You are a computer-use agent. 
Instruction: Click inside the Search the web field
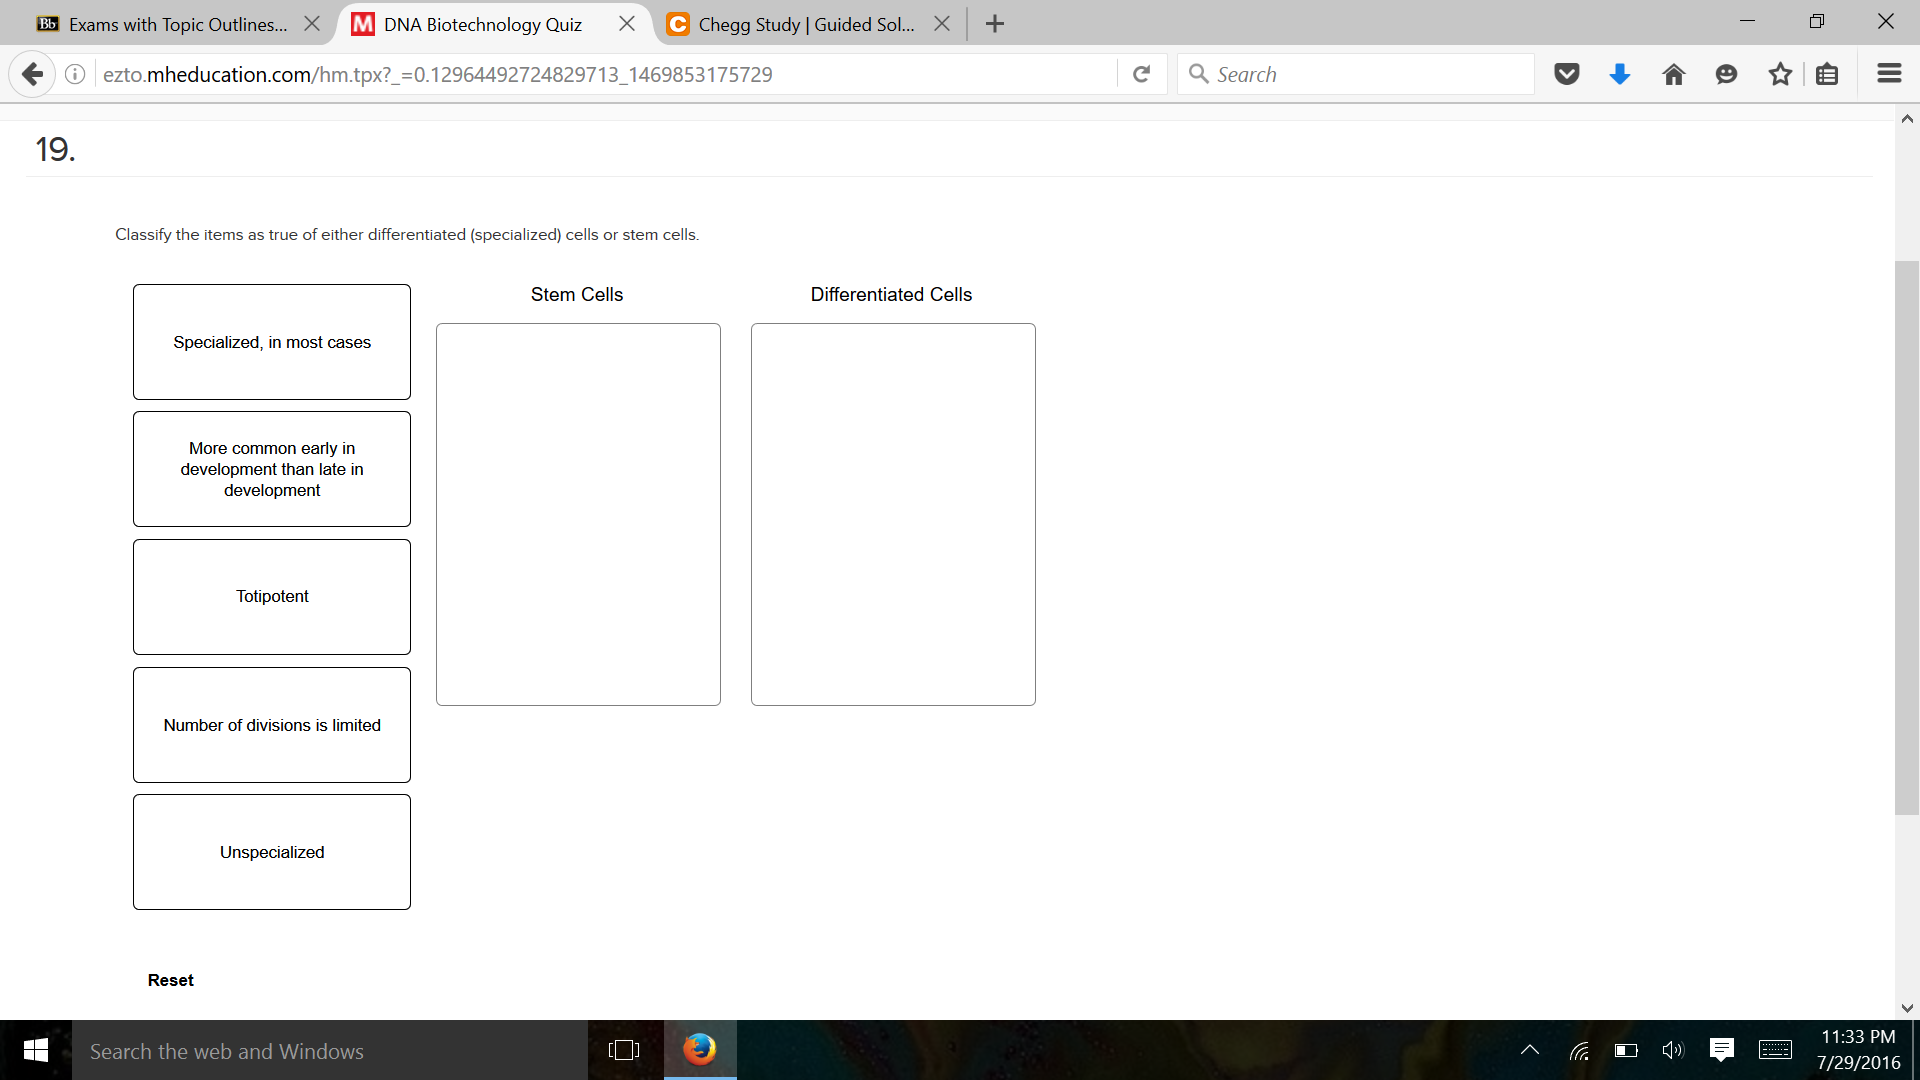(x=300, y=1051)
